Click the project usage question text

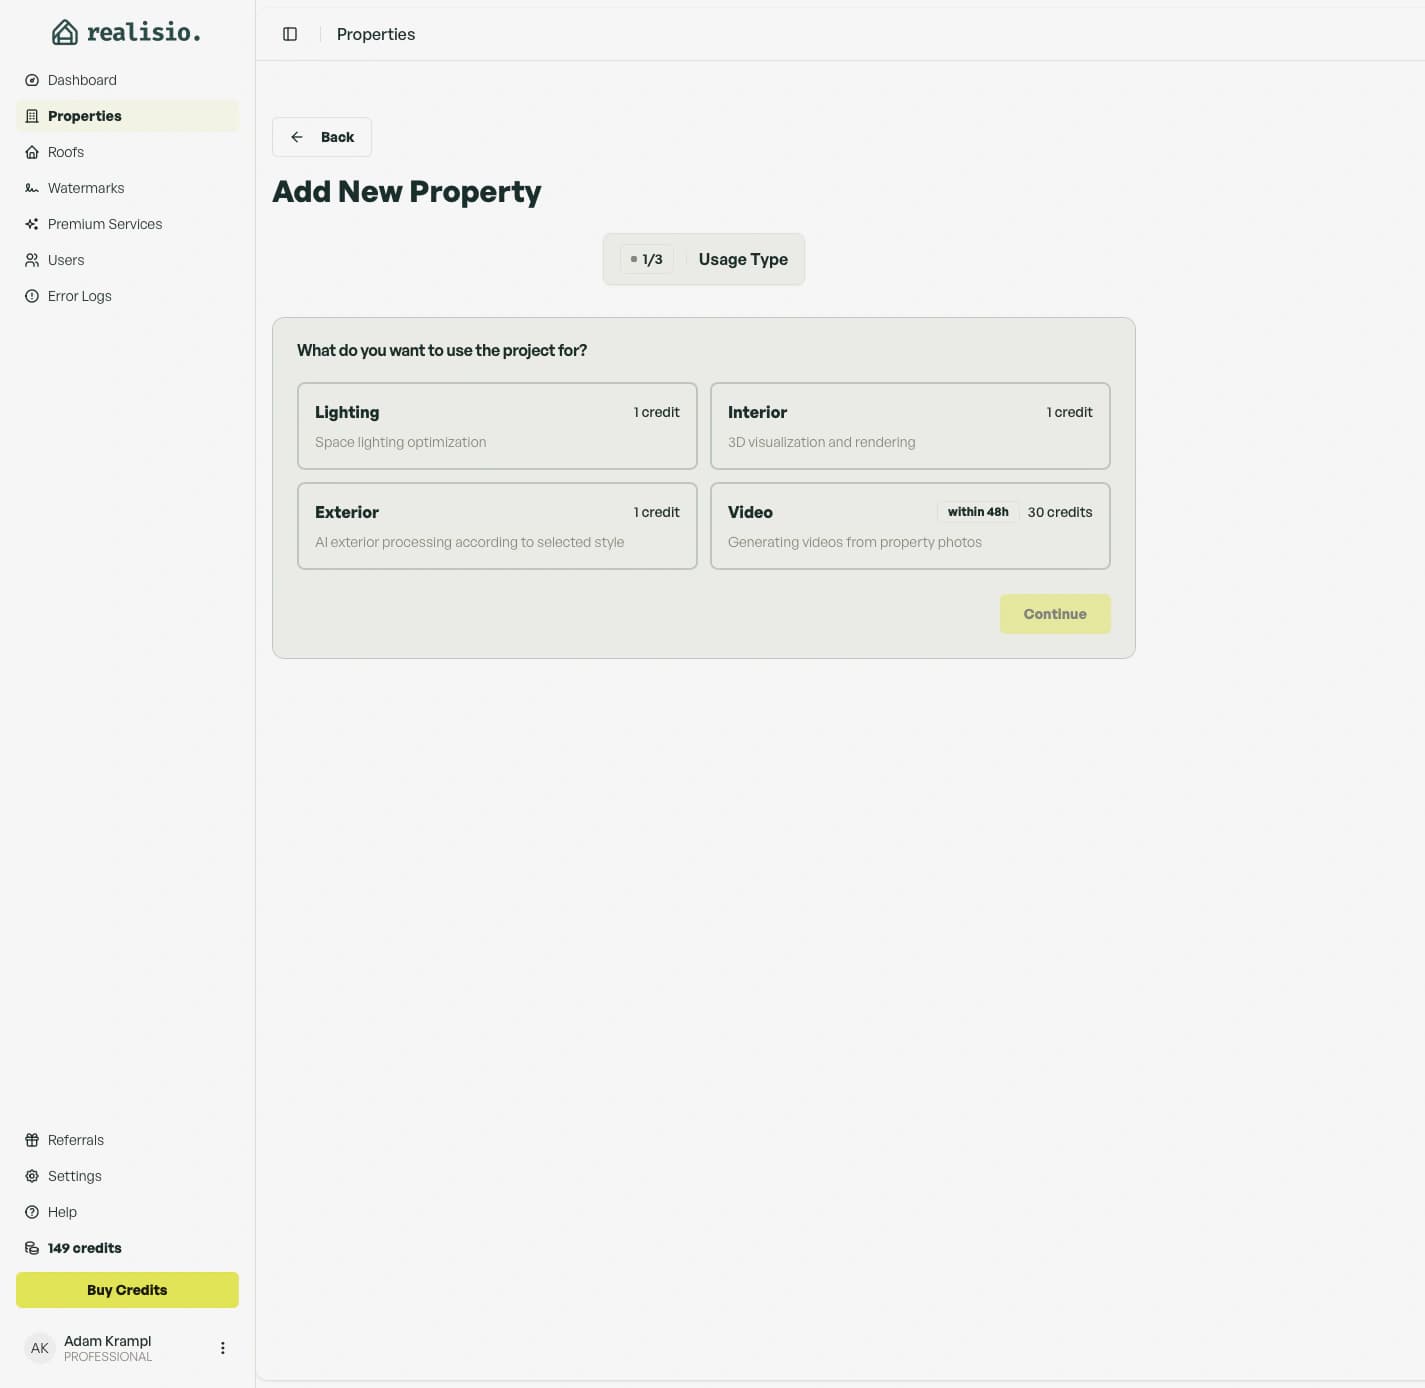click(x=442, y=350)
